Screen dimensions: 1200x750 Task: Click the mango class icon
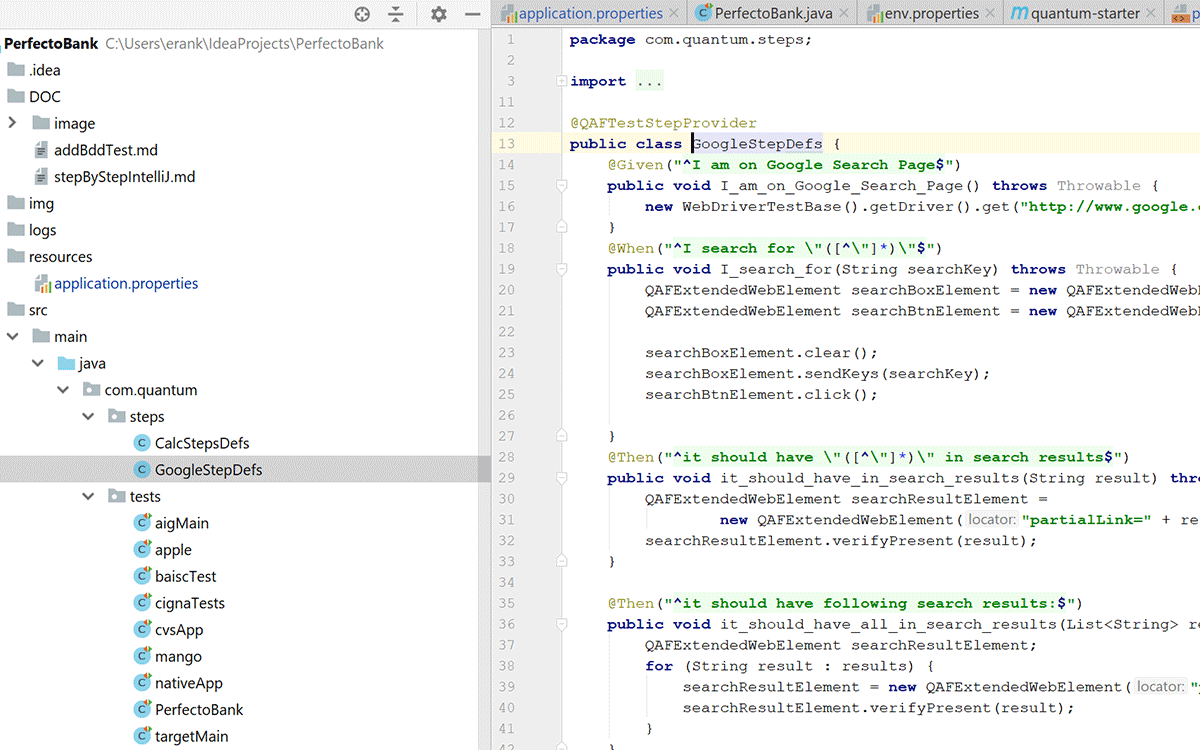point(142,656)
